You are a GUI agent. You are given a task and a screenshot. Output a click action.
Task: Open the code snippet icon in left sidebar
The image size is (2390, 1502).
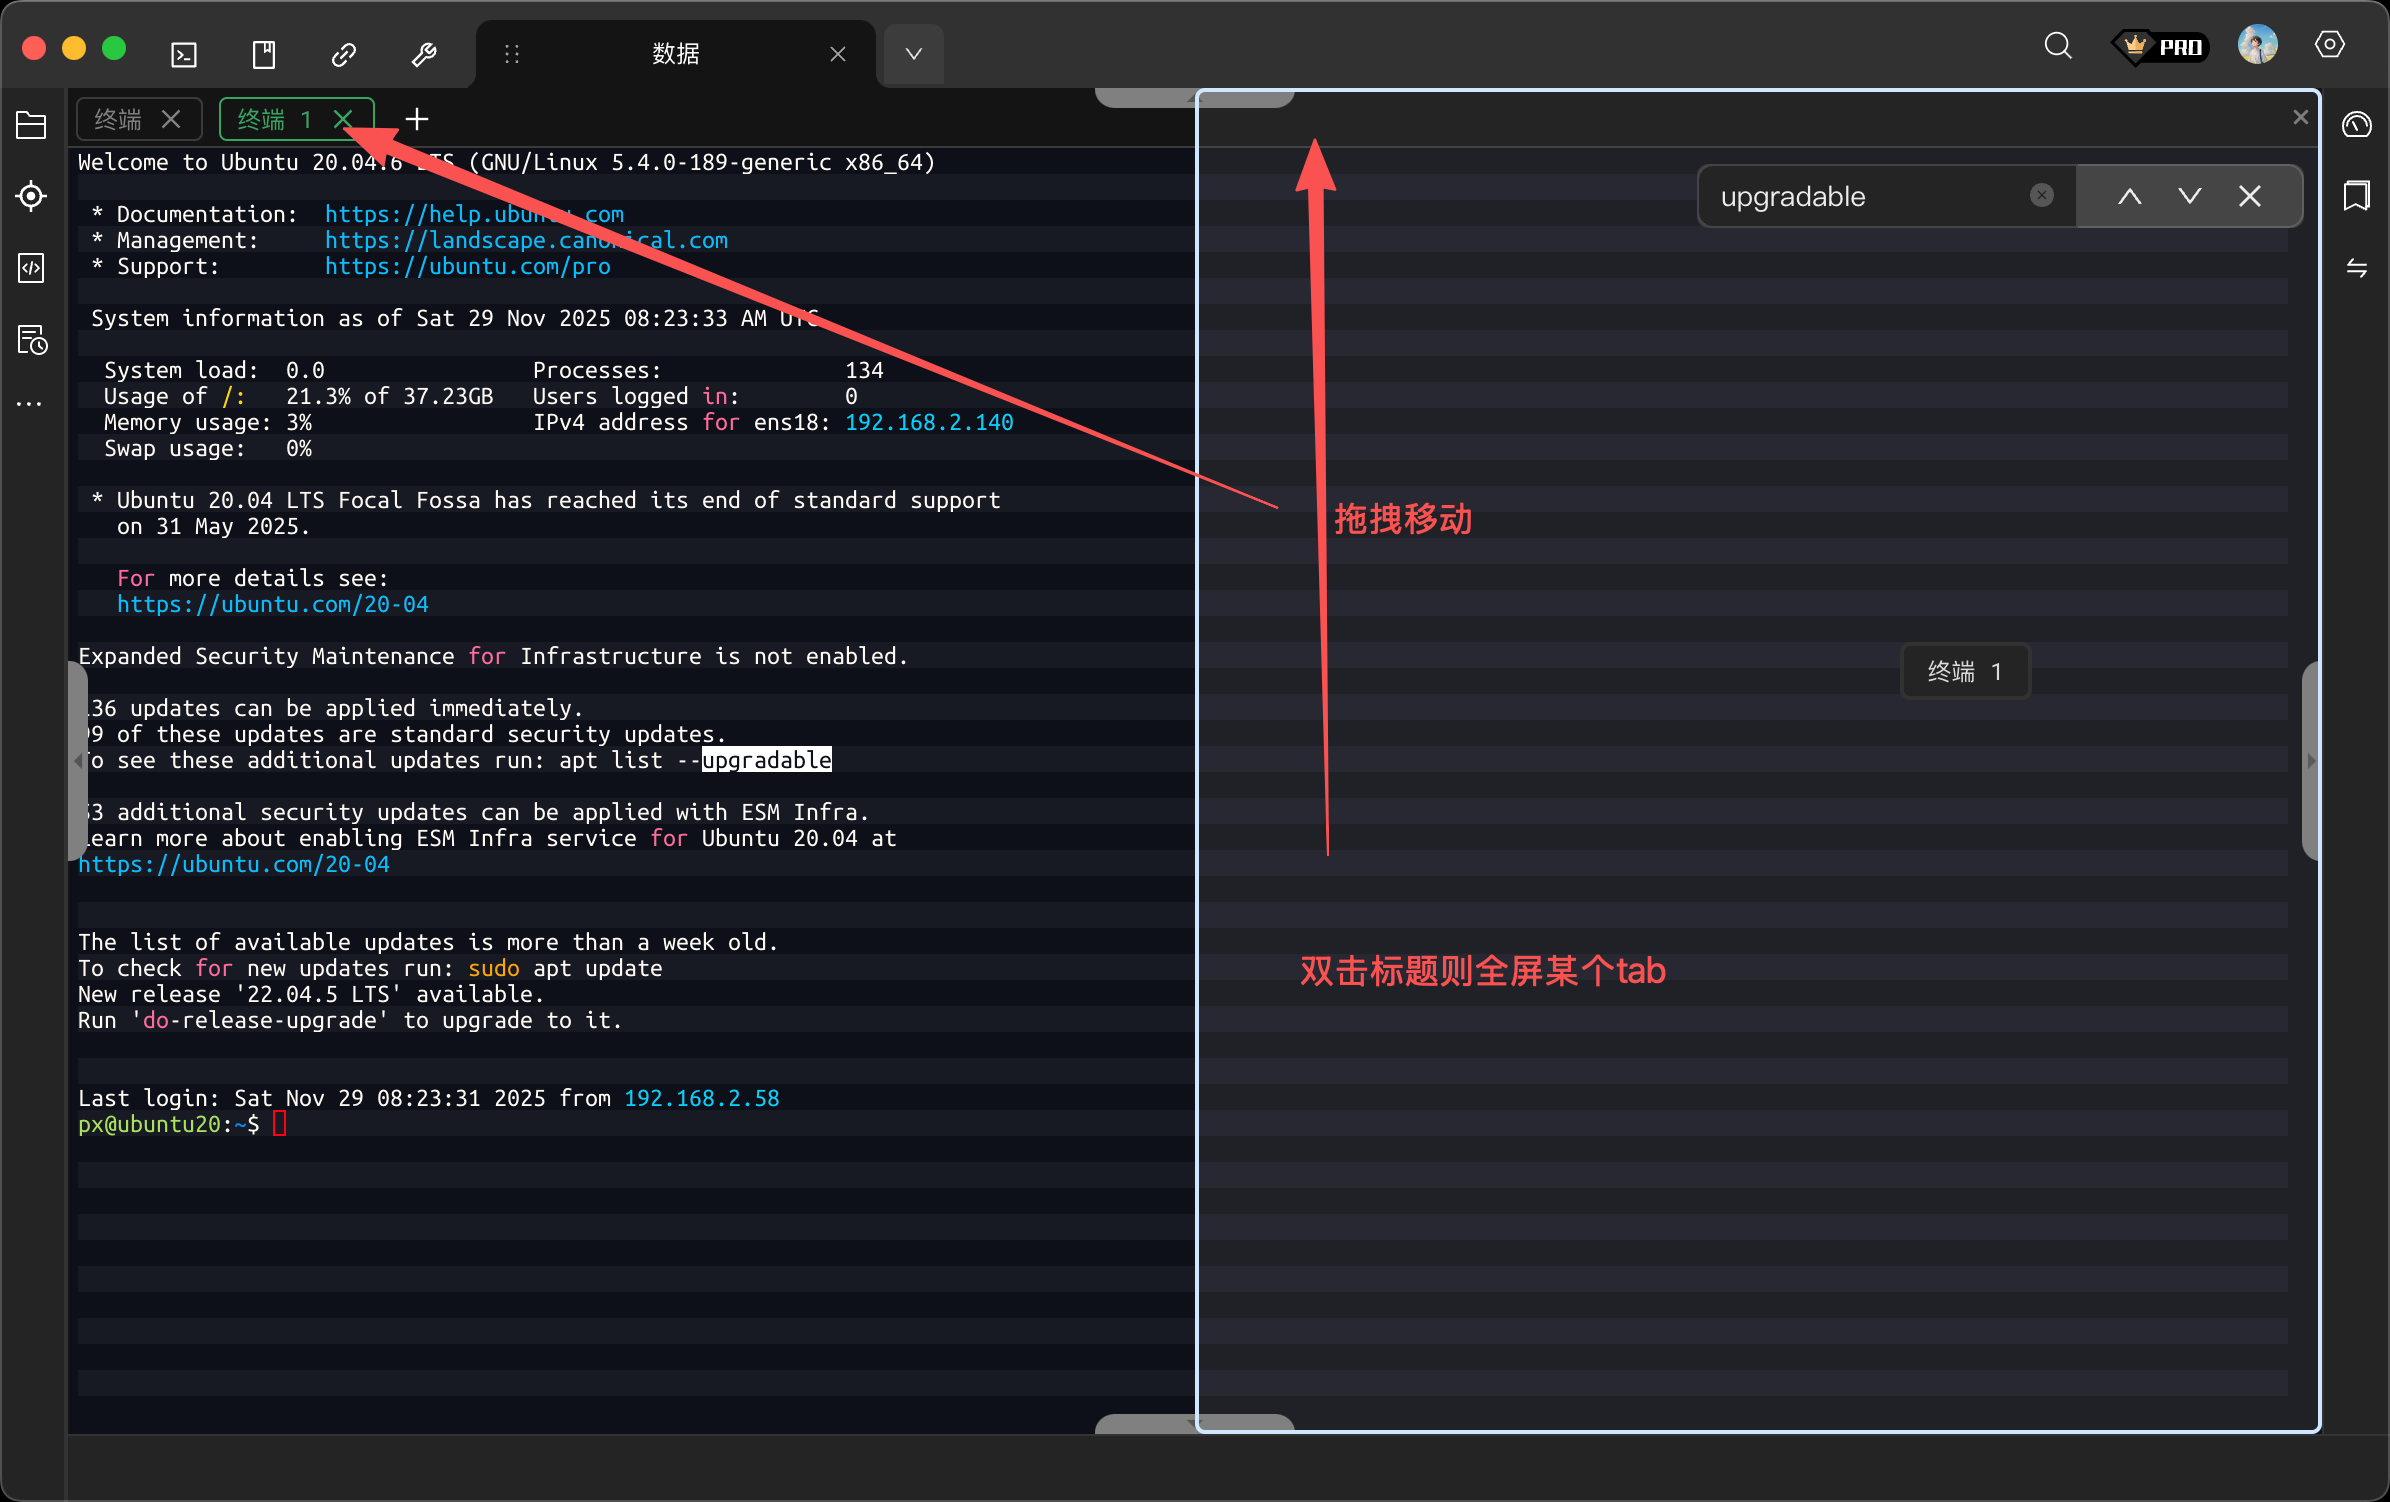(31, 267)
